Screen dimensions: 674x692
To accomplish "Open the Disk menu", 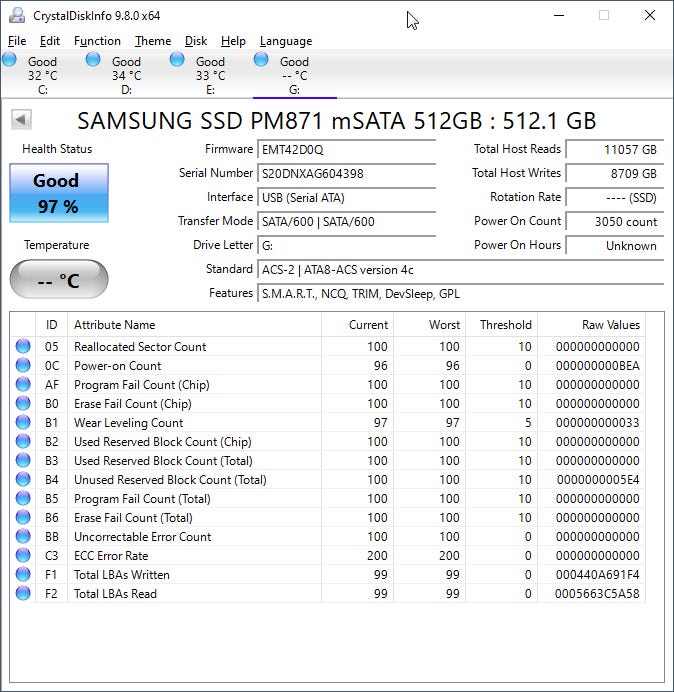I will pos(196,41).
